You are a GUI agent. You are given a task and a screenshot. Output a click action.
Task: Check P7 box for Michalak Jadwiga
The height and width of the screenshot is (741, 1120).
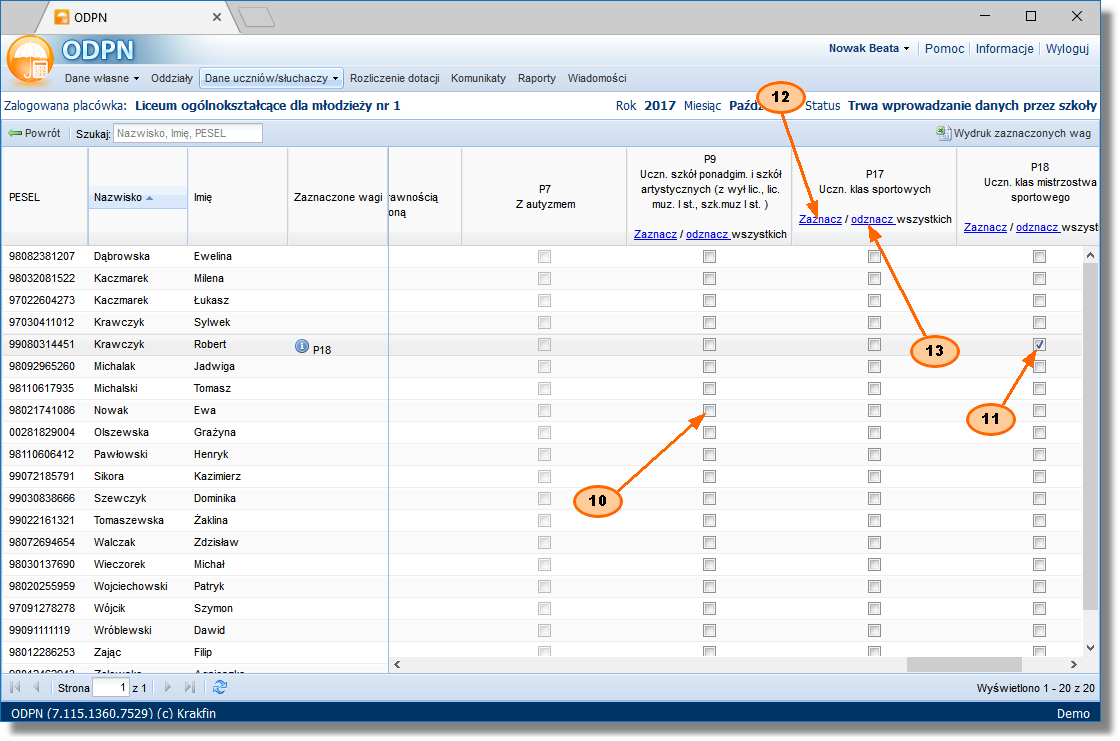point(544,367)
